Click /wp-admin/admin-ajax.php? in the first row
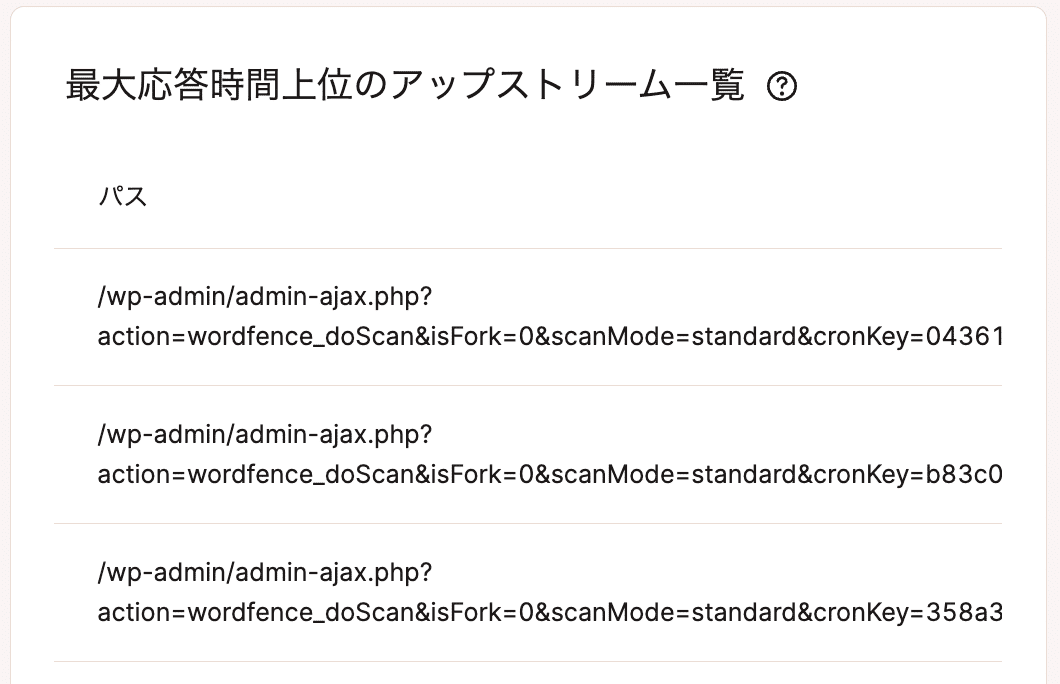The image size is (1060, 684). click(x=265, y=297)
